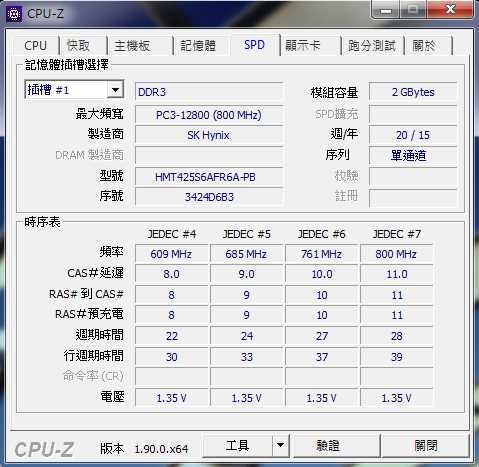Click the 週期時間 value 24

pyautogui.click(x=246, y=336)
